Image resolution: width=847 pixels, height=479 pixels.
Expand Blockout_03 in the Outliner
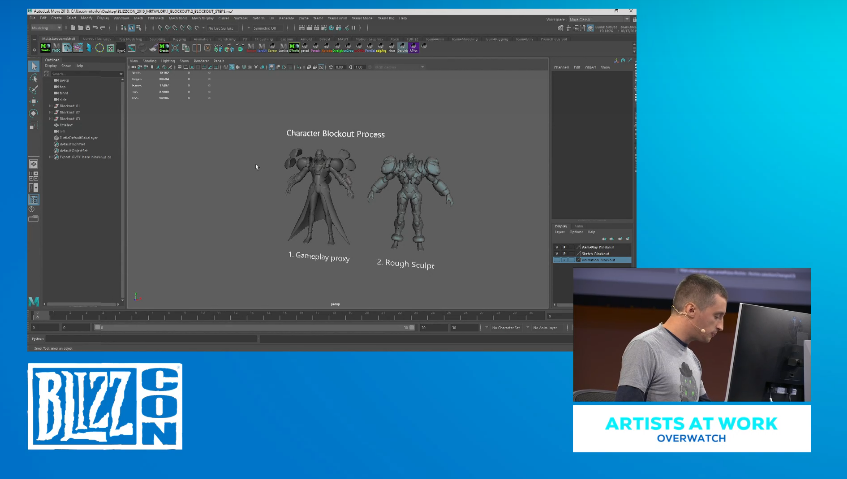coord(50,119)
